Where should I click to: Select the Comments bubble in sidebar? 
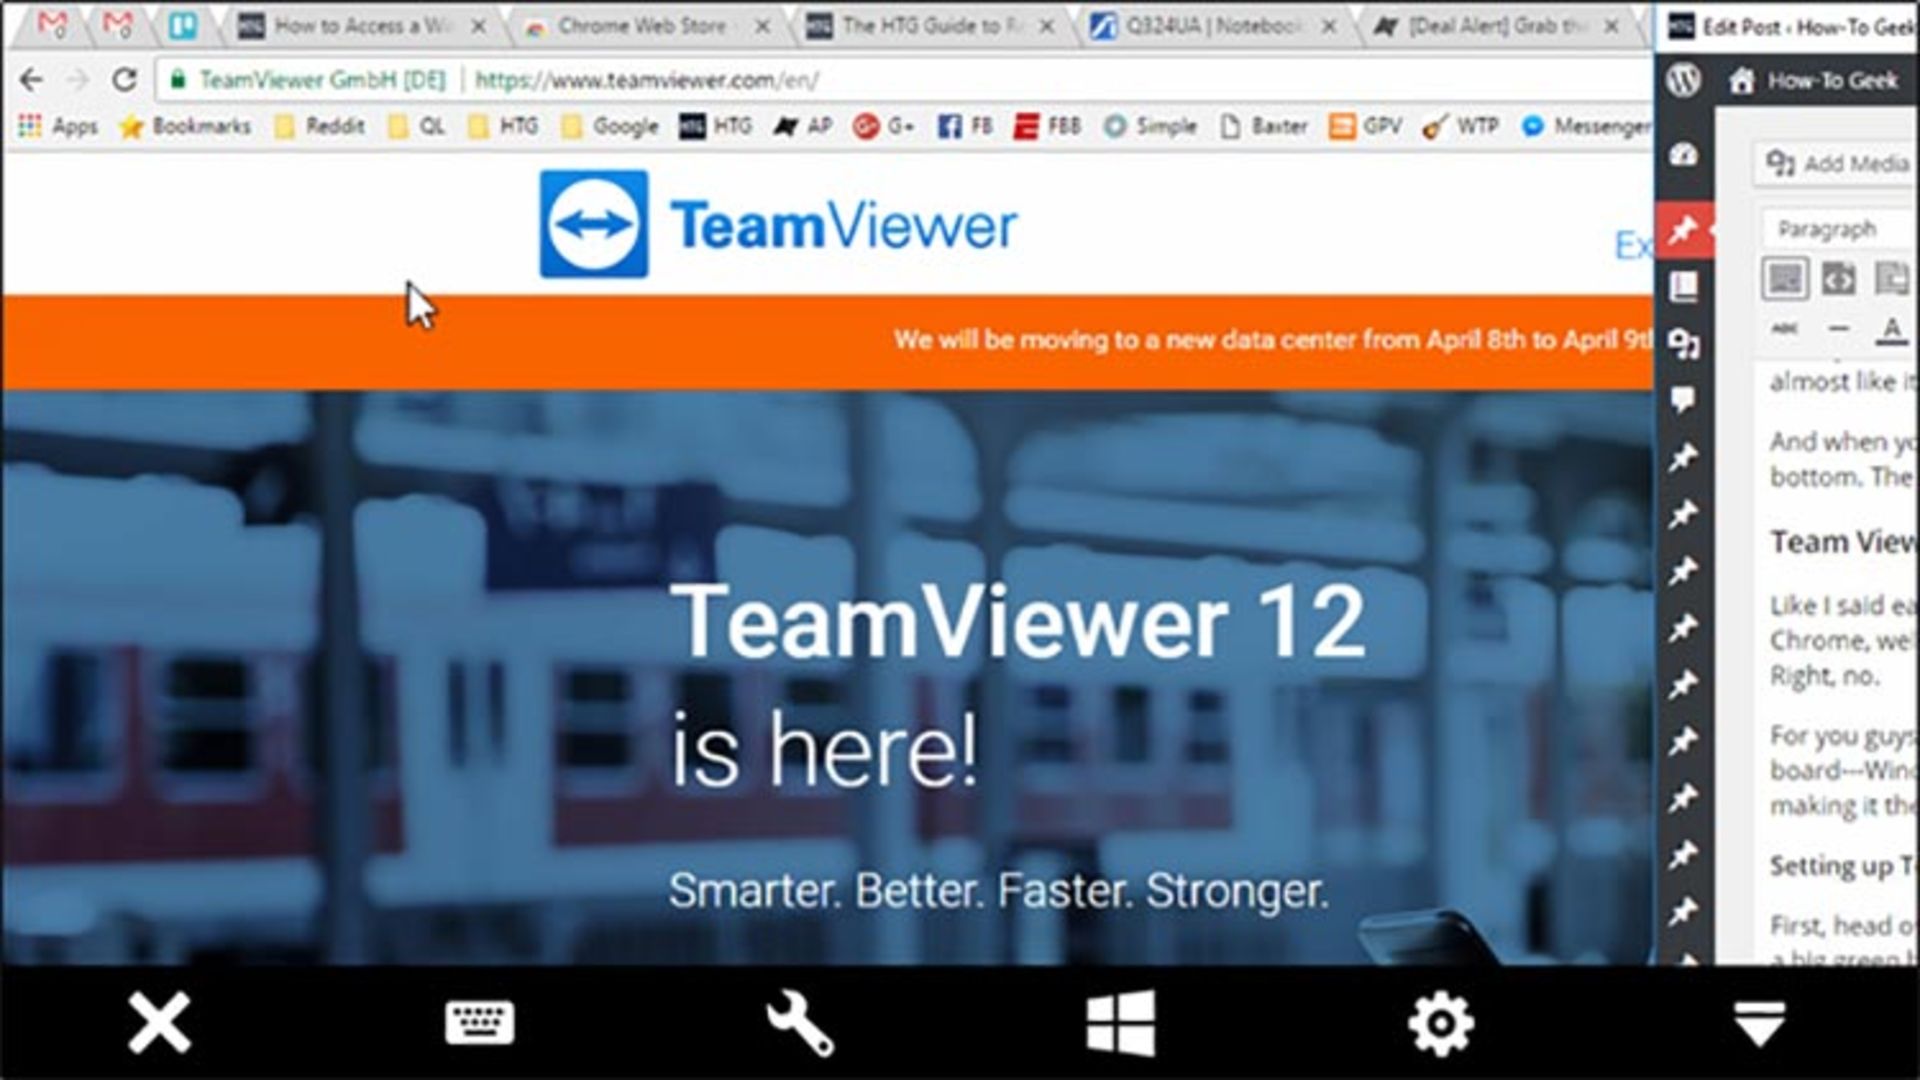(x=1684, y=400)
